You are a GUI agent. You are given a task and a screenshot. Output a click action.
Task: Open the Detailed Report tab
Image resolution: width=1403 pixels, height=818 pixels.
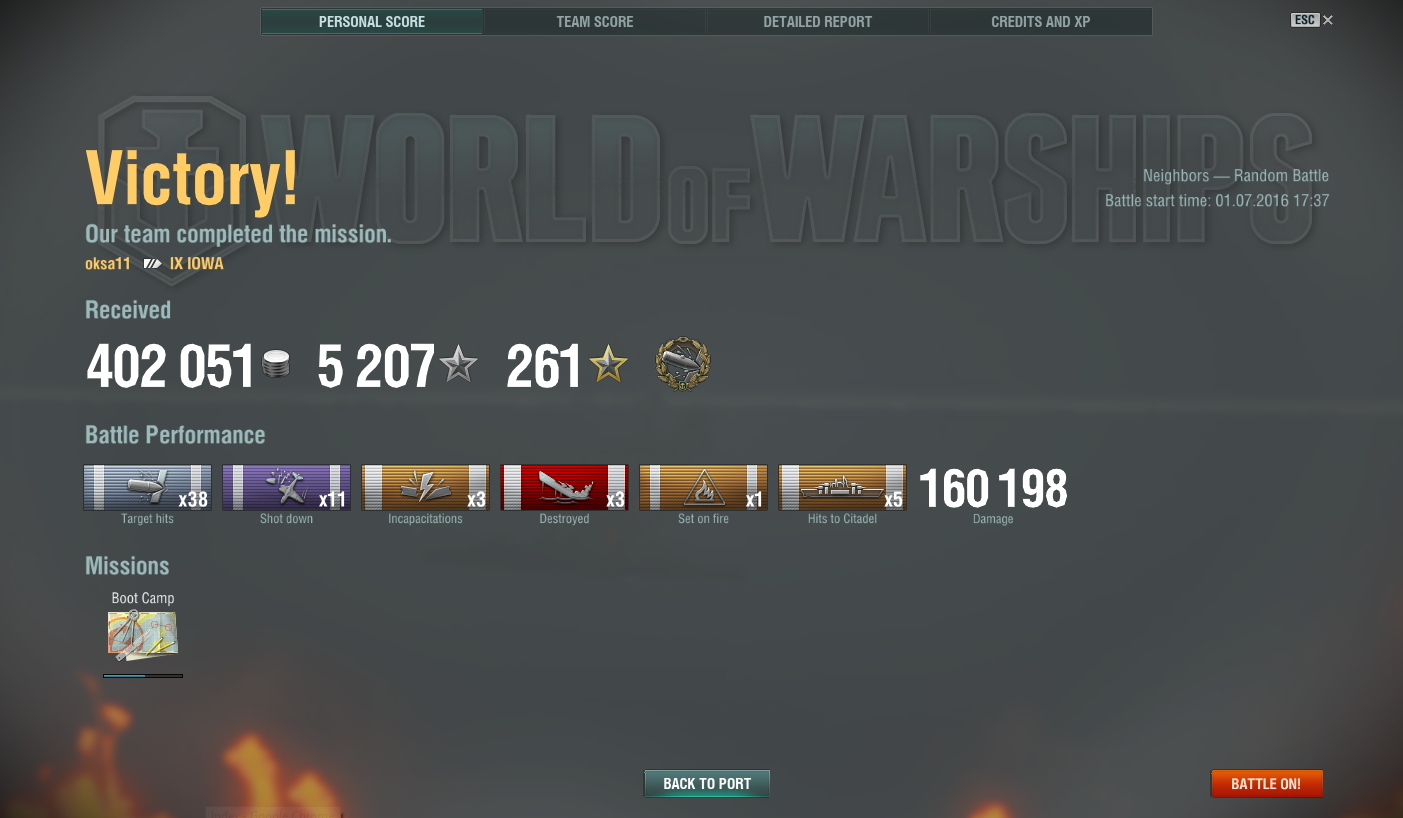tap(818, 21)
